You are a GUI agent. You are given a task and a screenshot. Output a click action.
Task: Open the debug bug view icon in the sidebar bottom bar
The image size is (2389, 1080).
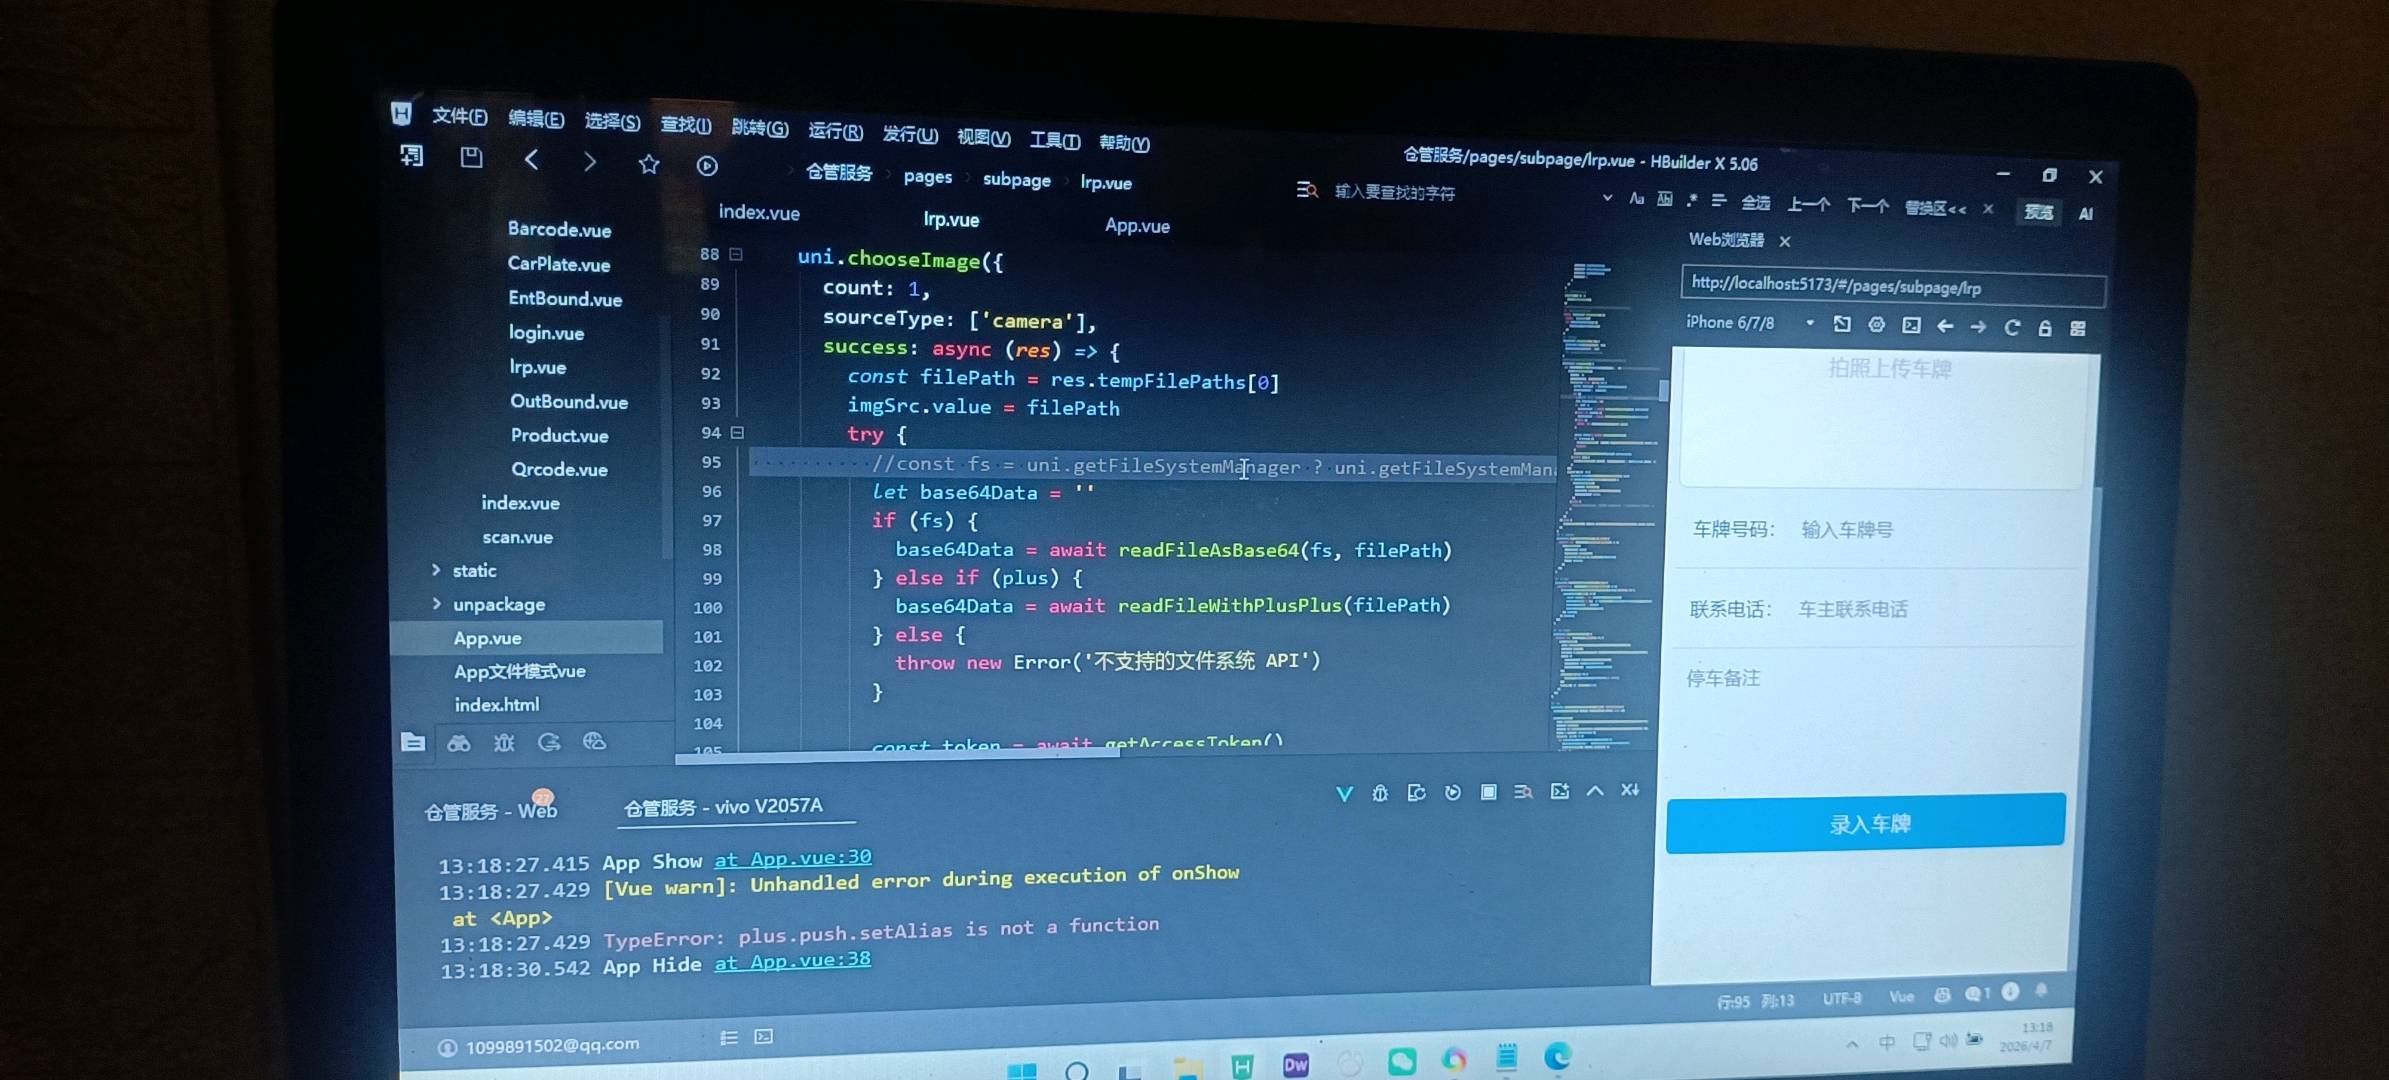coord(504,742)
